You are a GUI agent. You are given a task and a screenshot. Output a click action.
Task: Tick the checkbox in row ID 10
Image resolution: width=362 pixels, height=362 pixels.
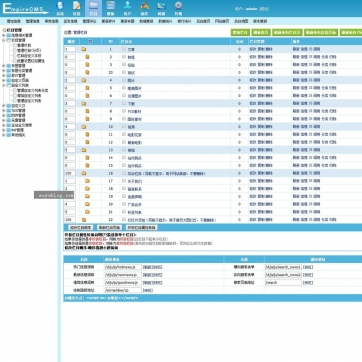(124, 126)
